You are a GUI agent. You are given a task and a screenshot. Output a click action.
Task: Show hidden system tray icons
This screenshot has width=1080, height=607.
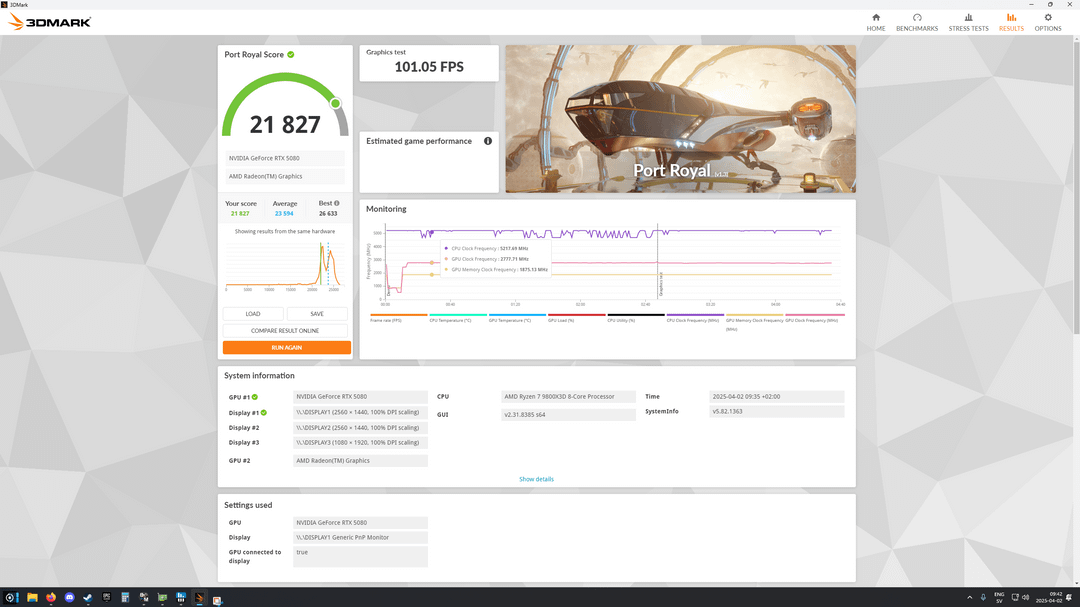970,598
